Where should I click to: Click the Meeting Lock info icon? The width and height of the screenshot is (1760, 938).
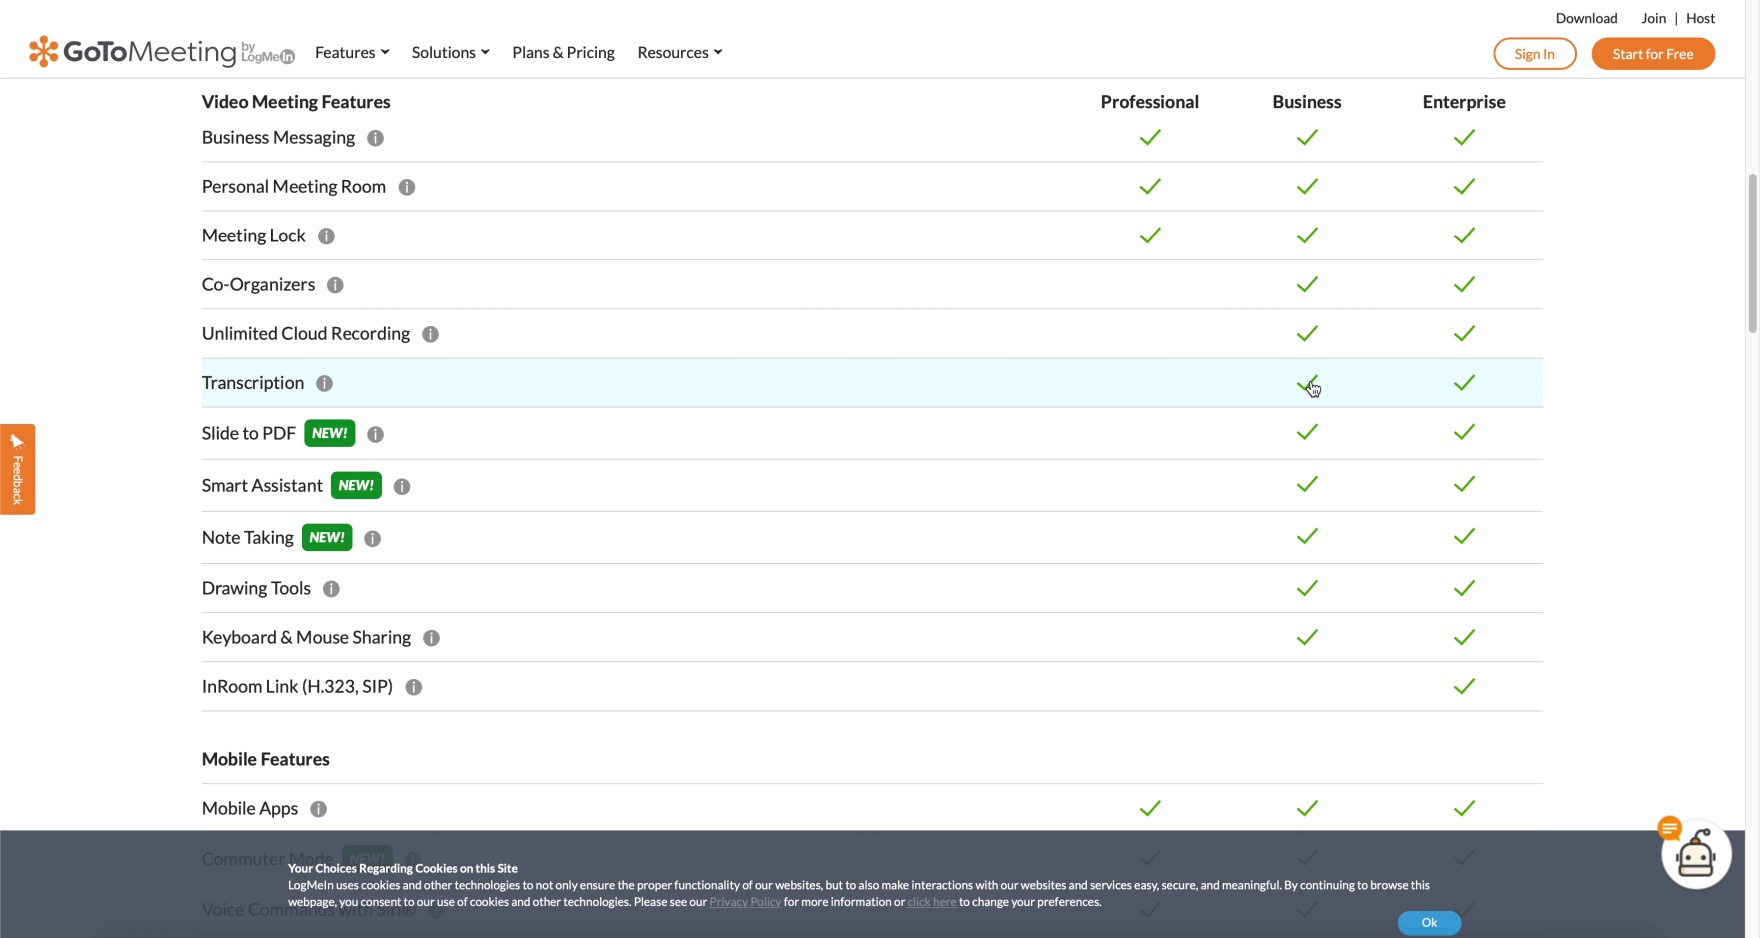point(326,236)
